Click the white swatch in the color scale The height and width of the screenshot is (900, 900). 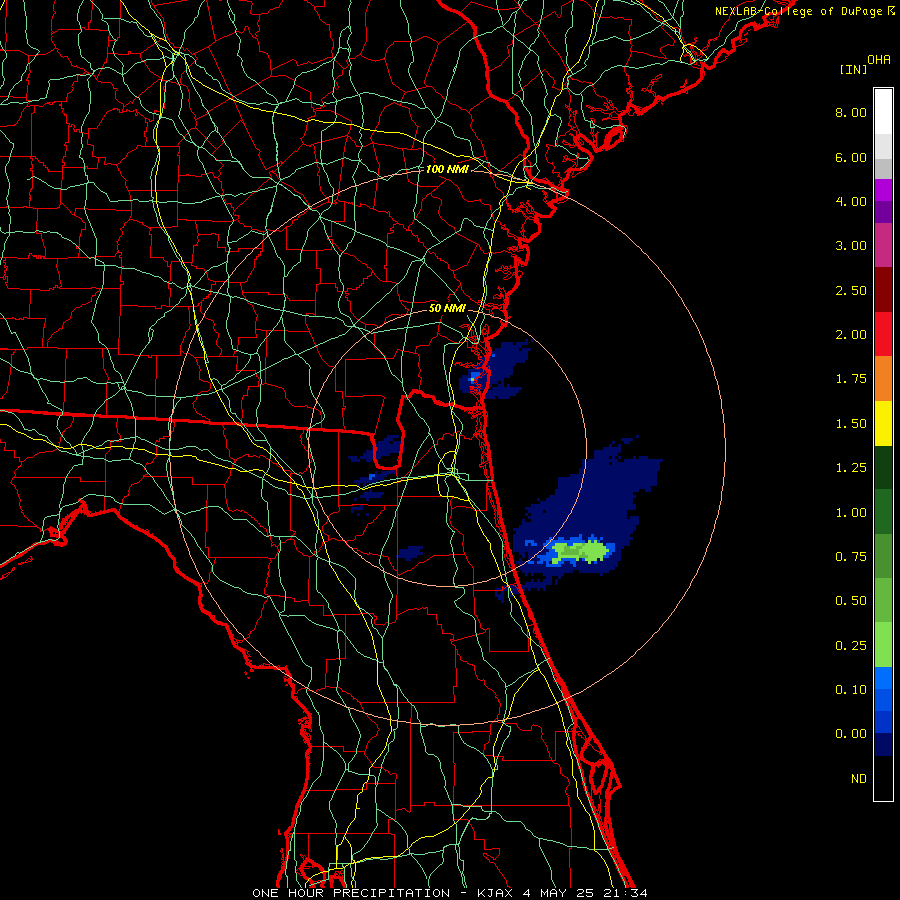pyautogui.click(x=883, y=112)
